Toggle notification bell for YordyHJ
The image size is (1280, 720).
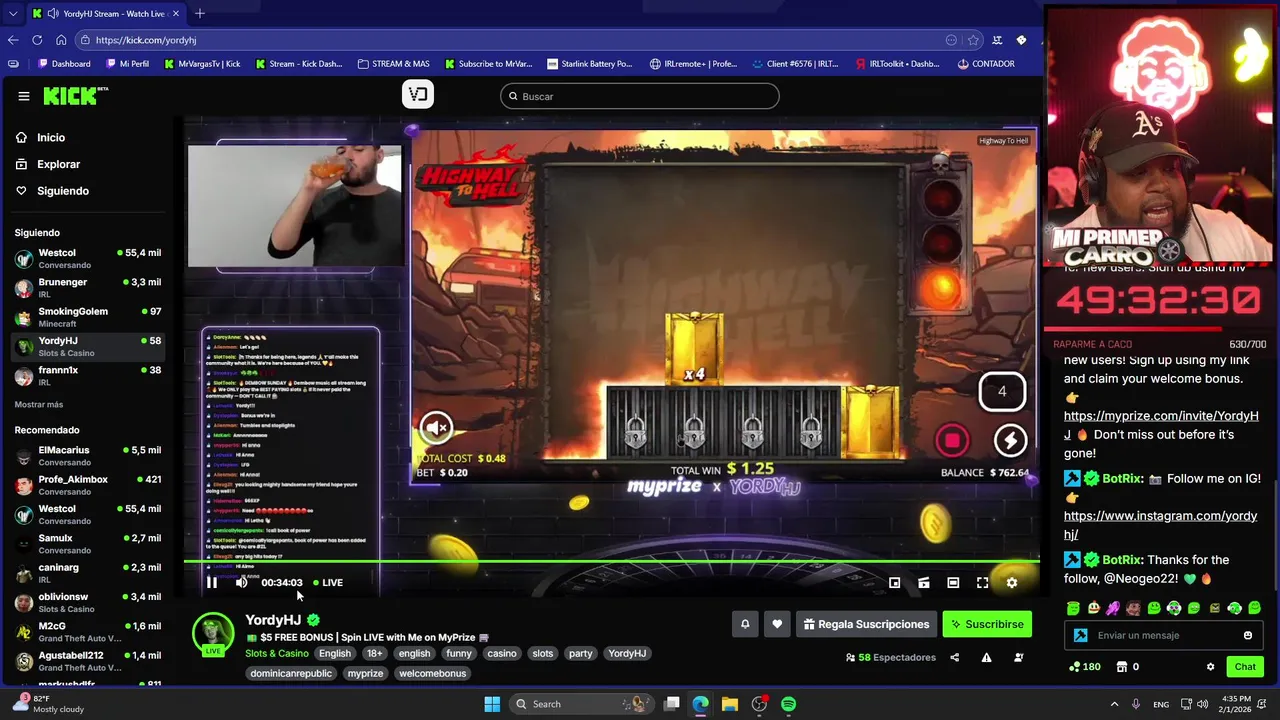coord(745,624)
